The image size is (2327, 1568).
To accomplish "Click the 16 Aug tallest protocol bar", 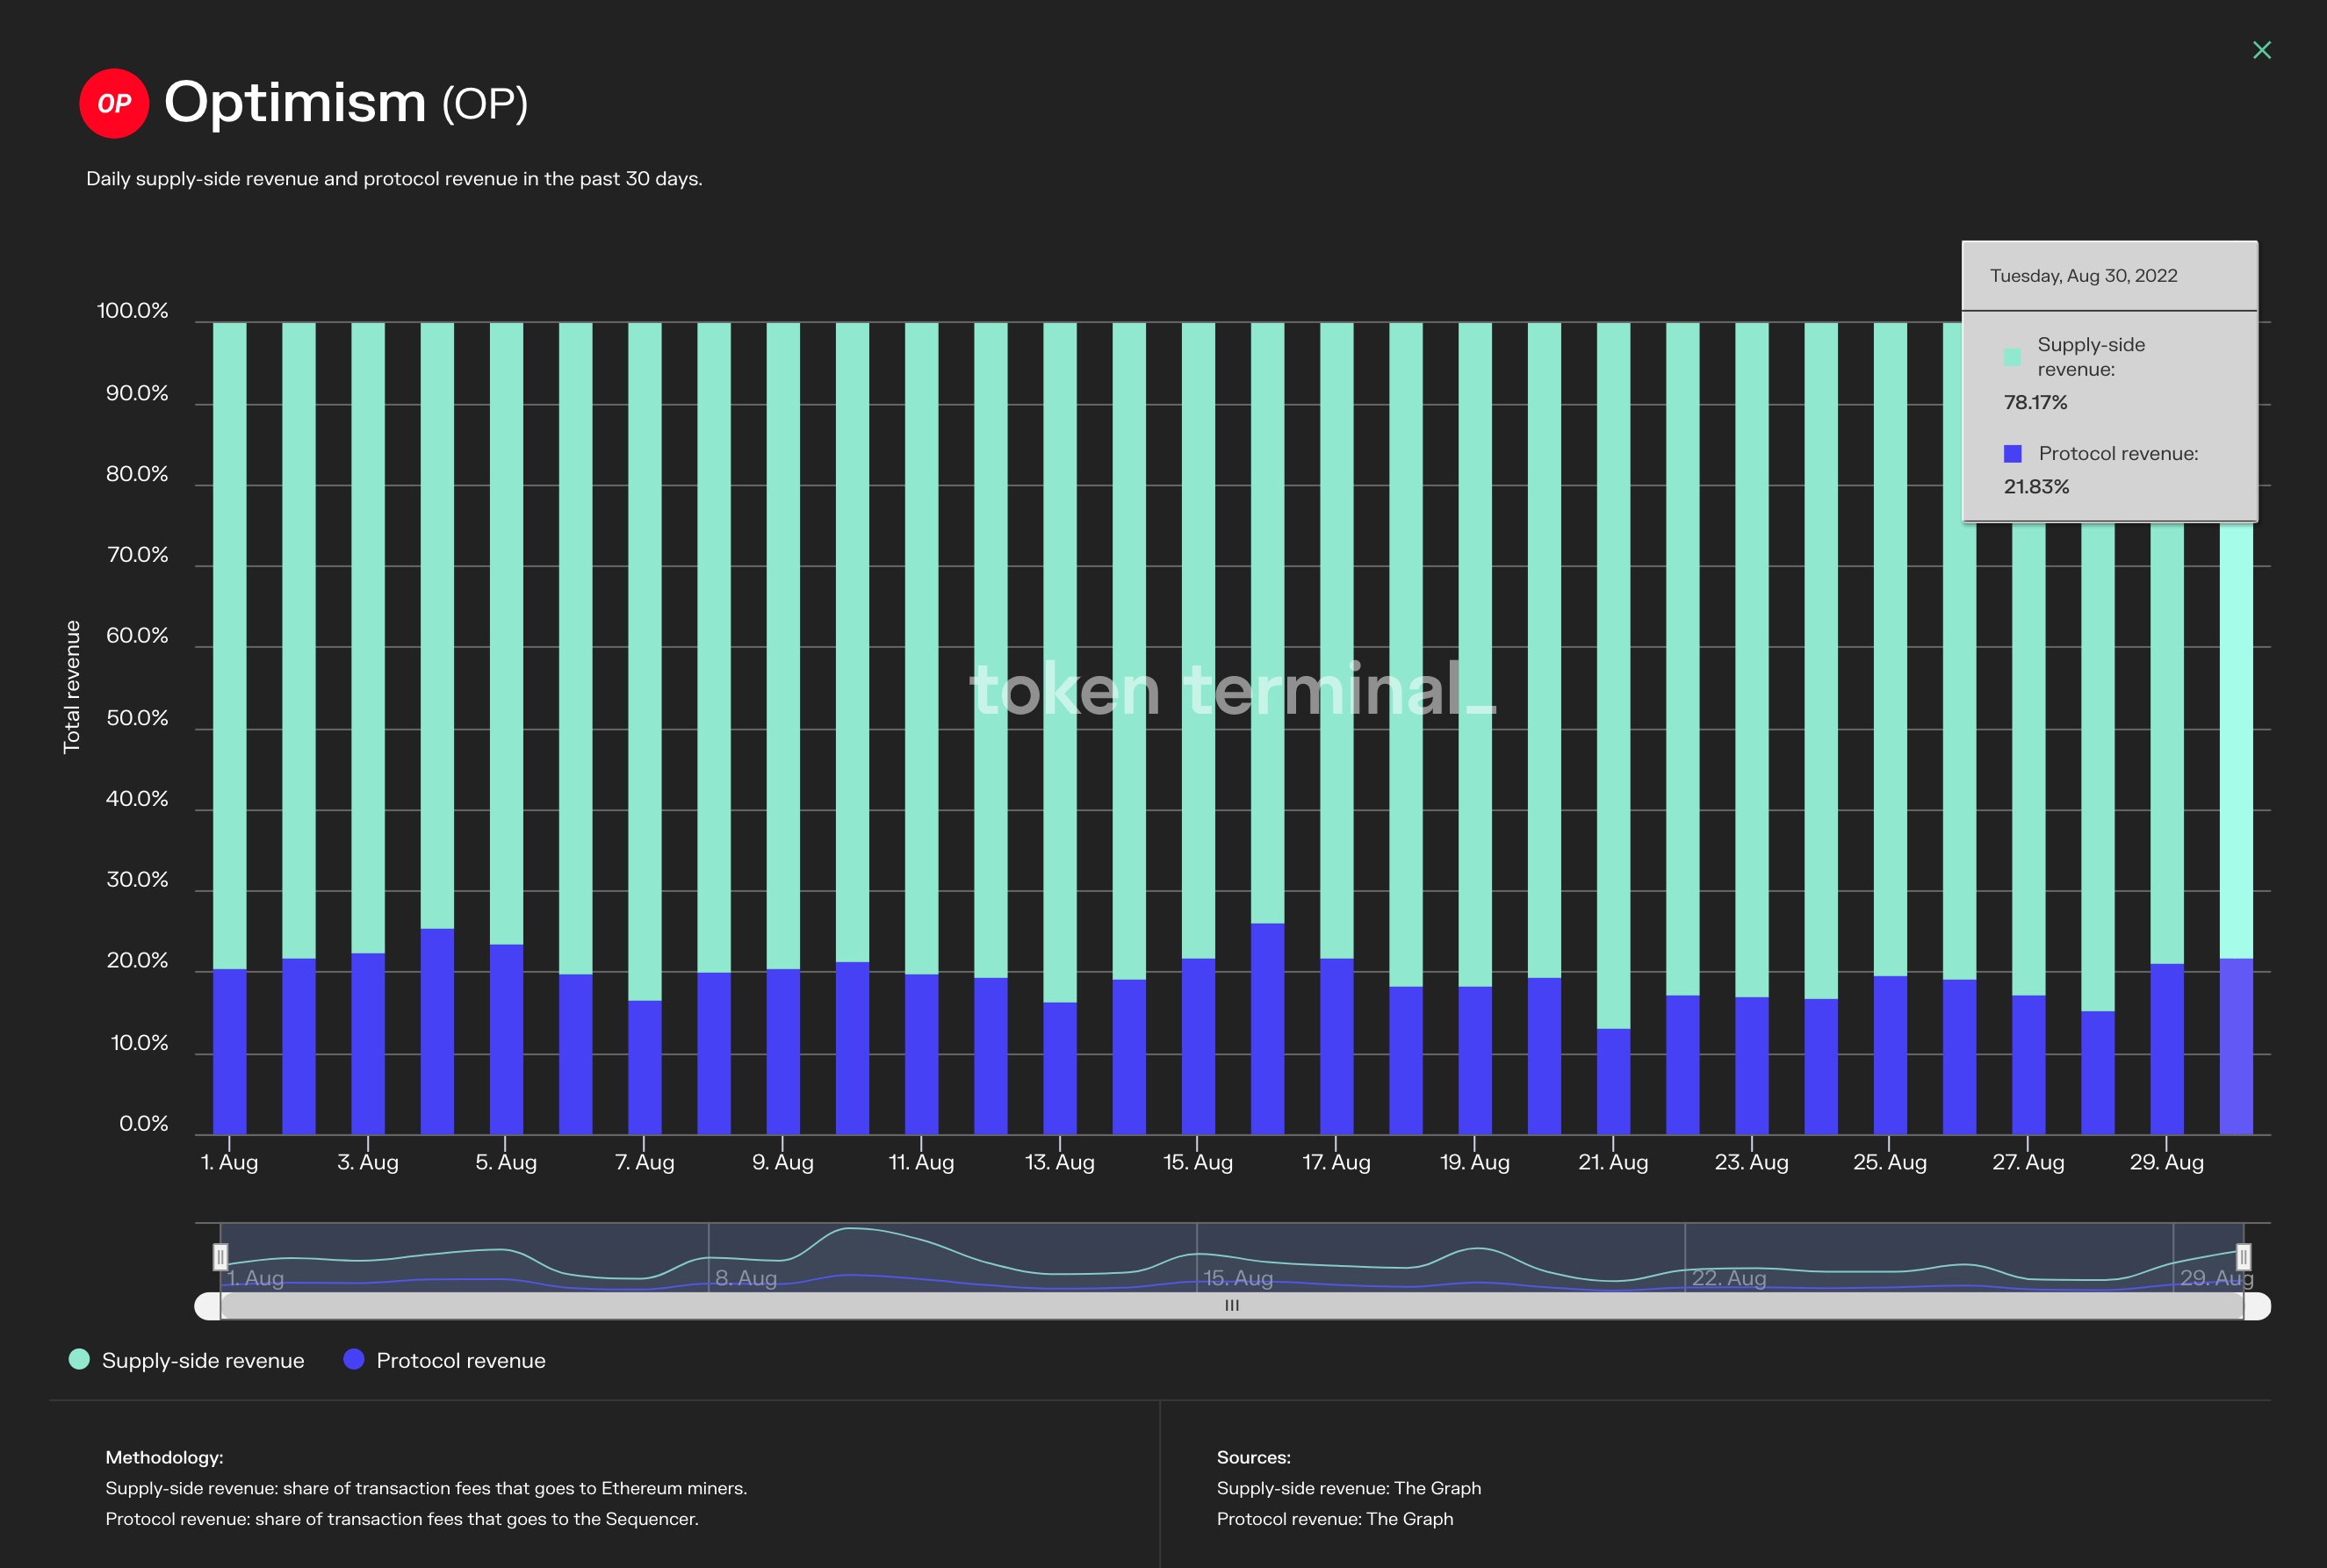I will (x=1267, y=1030).
